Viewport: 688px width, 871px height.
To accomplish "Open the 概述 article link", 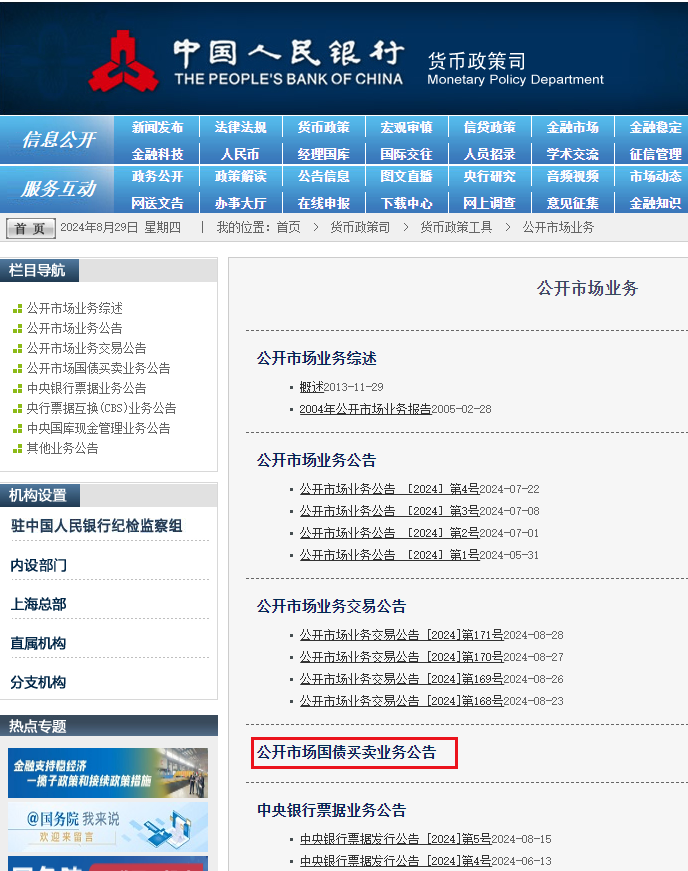I will point(312,387).
